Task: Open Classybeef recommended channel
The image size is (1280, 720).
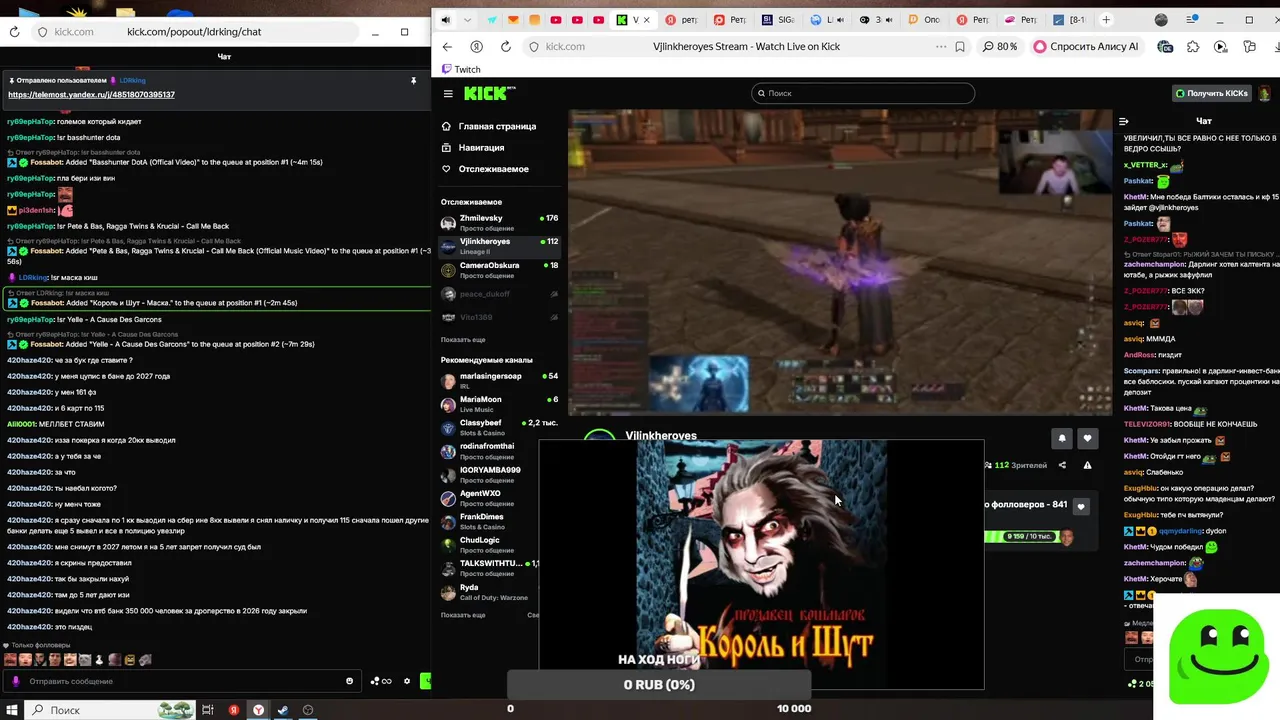Action: pos(499,427)
